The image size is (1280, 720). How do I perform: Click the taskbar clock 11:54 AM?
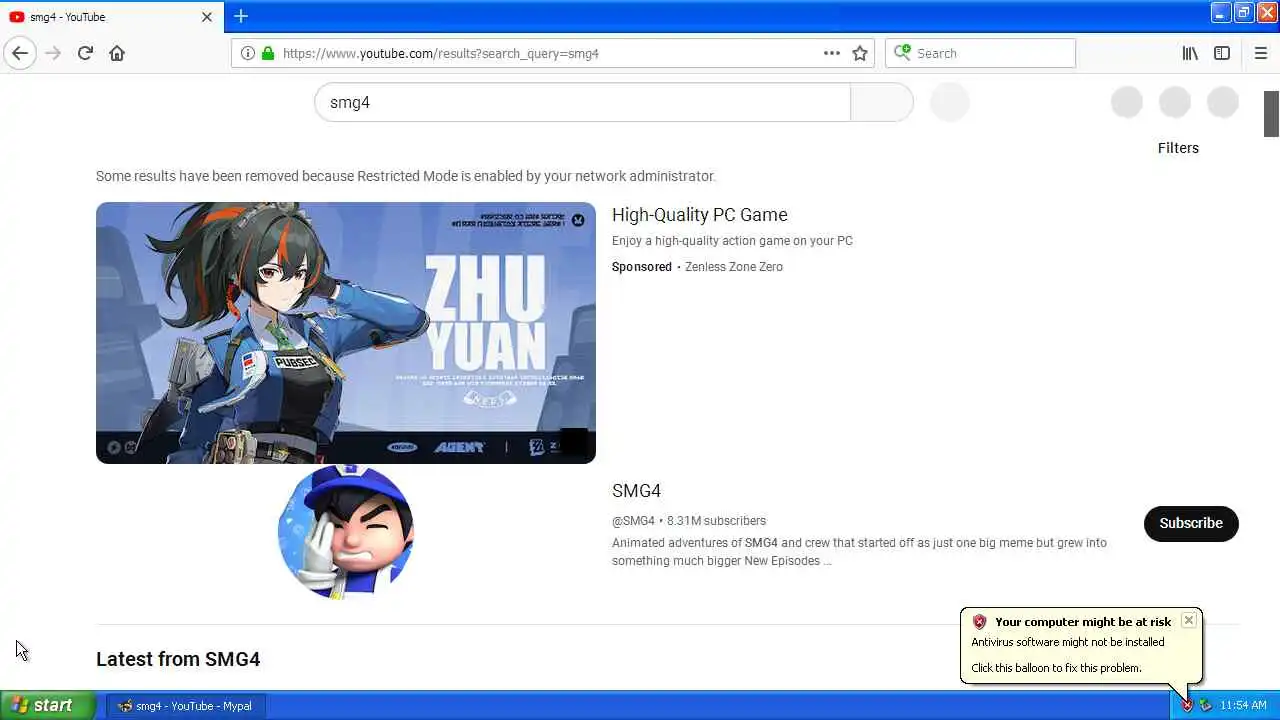point(1244,705)
